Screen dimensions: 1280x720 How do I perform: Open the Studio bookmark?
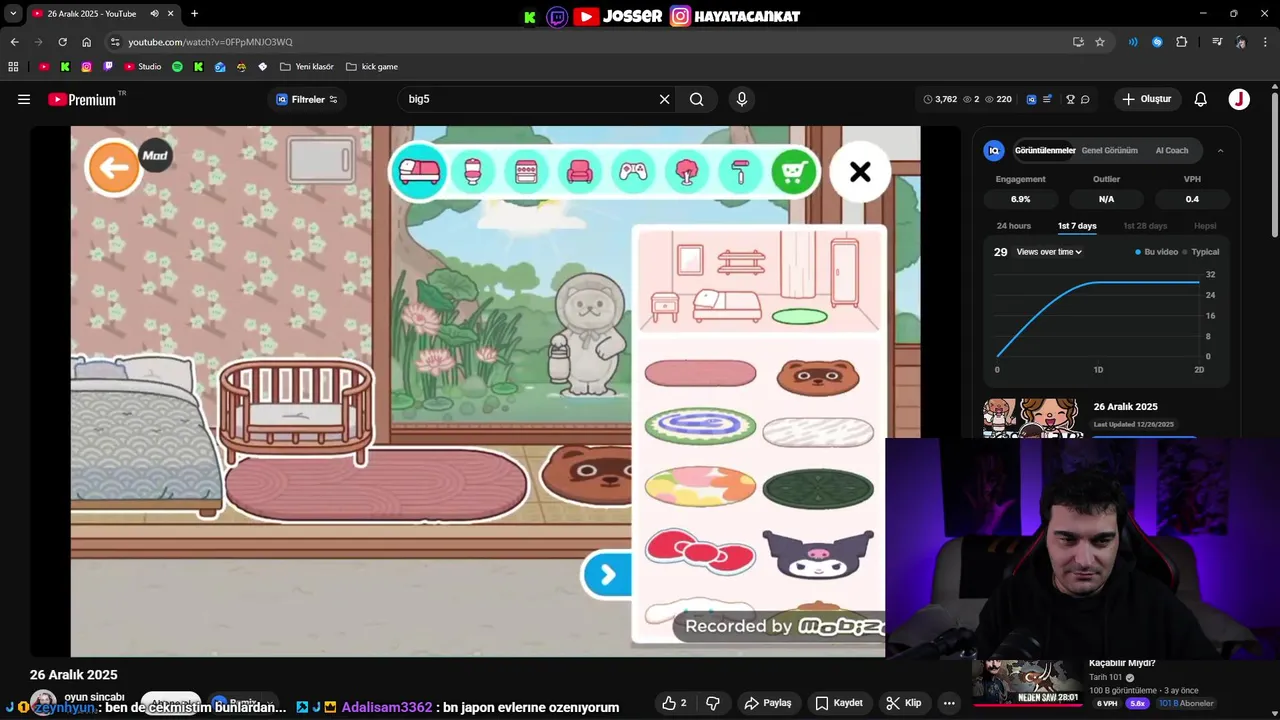click(x=142, y=67)
